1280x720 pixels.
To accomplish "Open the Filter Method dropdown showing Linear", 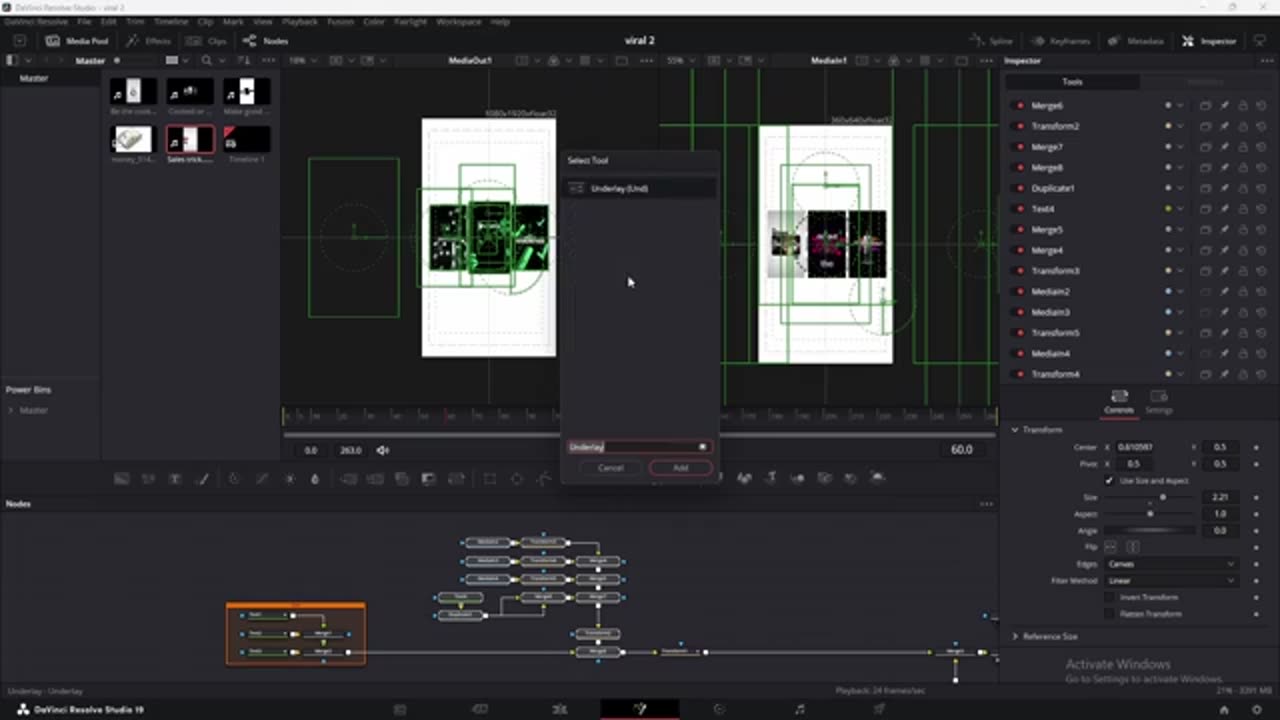I will (x=1171, y=581).
